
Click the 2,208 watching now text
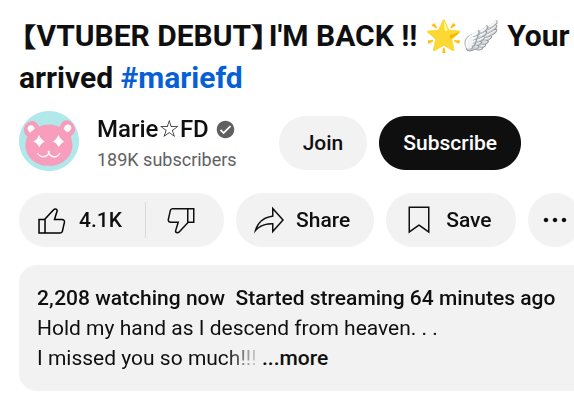tap(131, 298)
